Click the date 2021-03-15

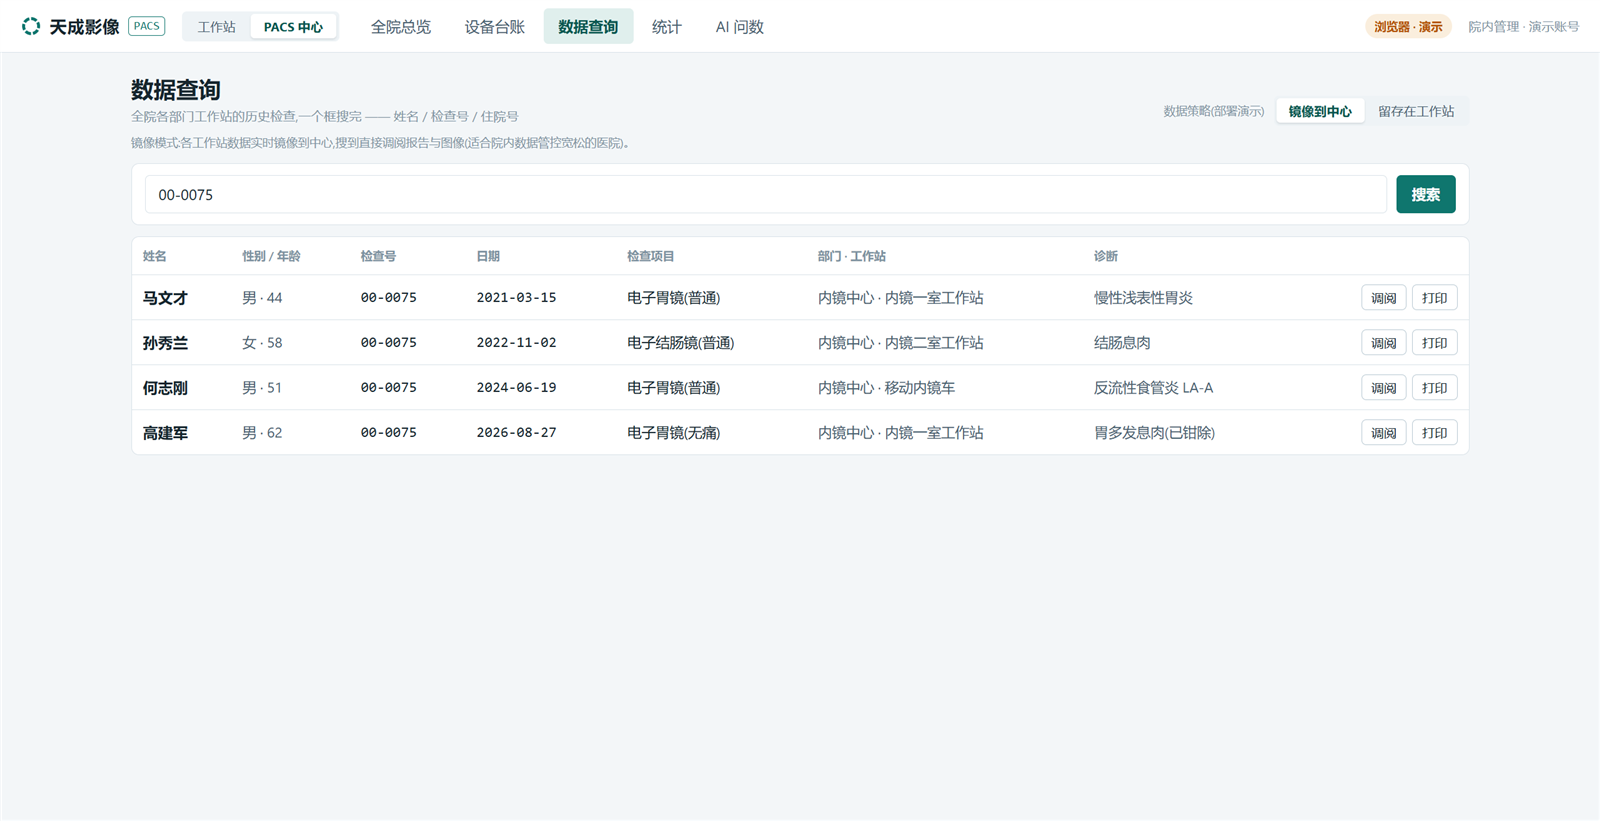[516, 298]
